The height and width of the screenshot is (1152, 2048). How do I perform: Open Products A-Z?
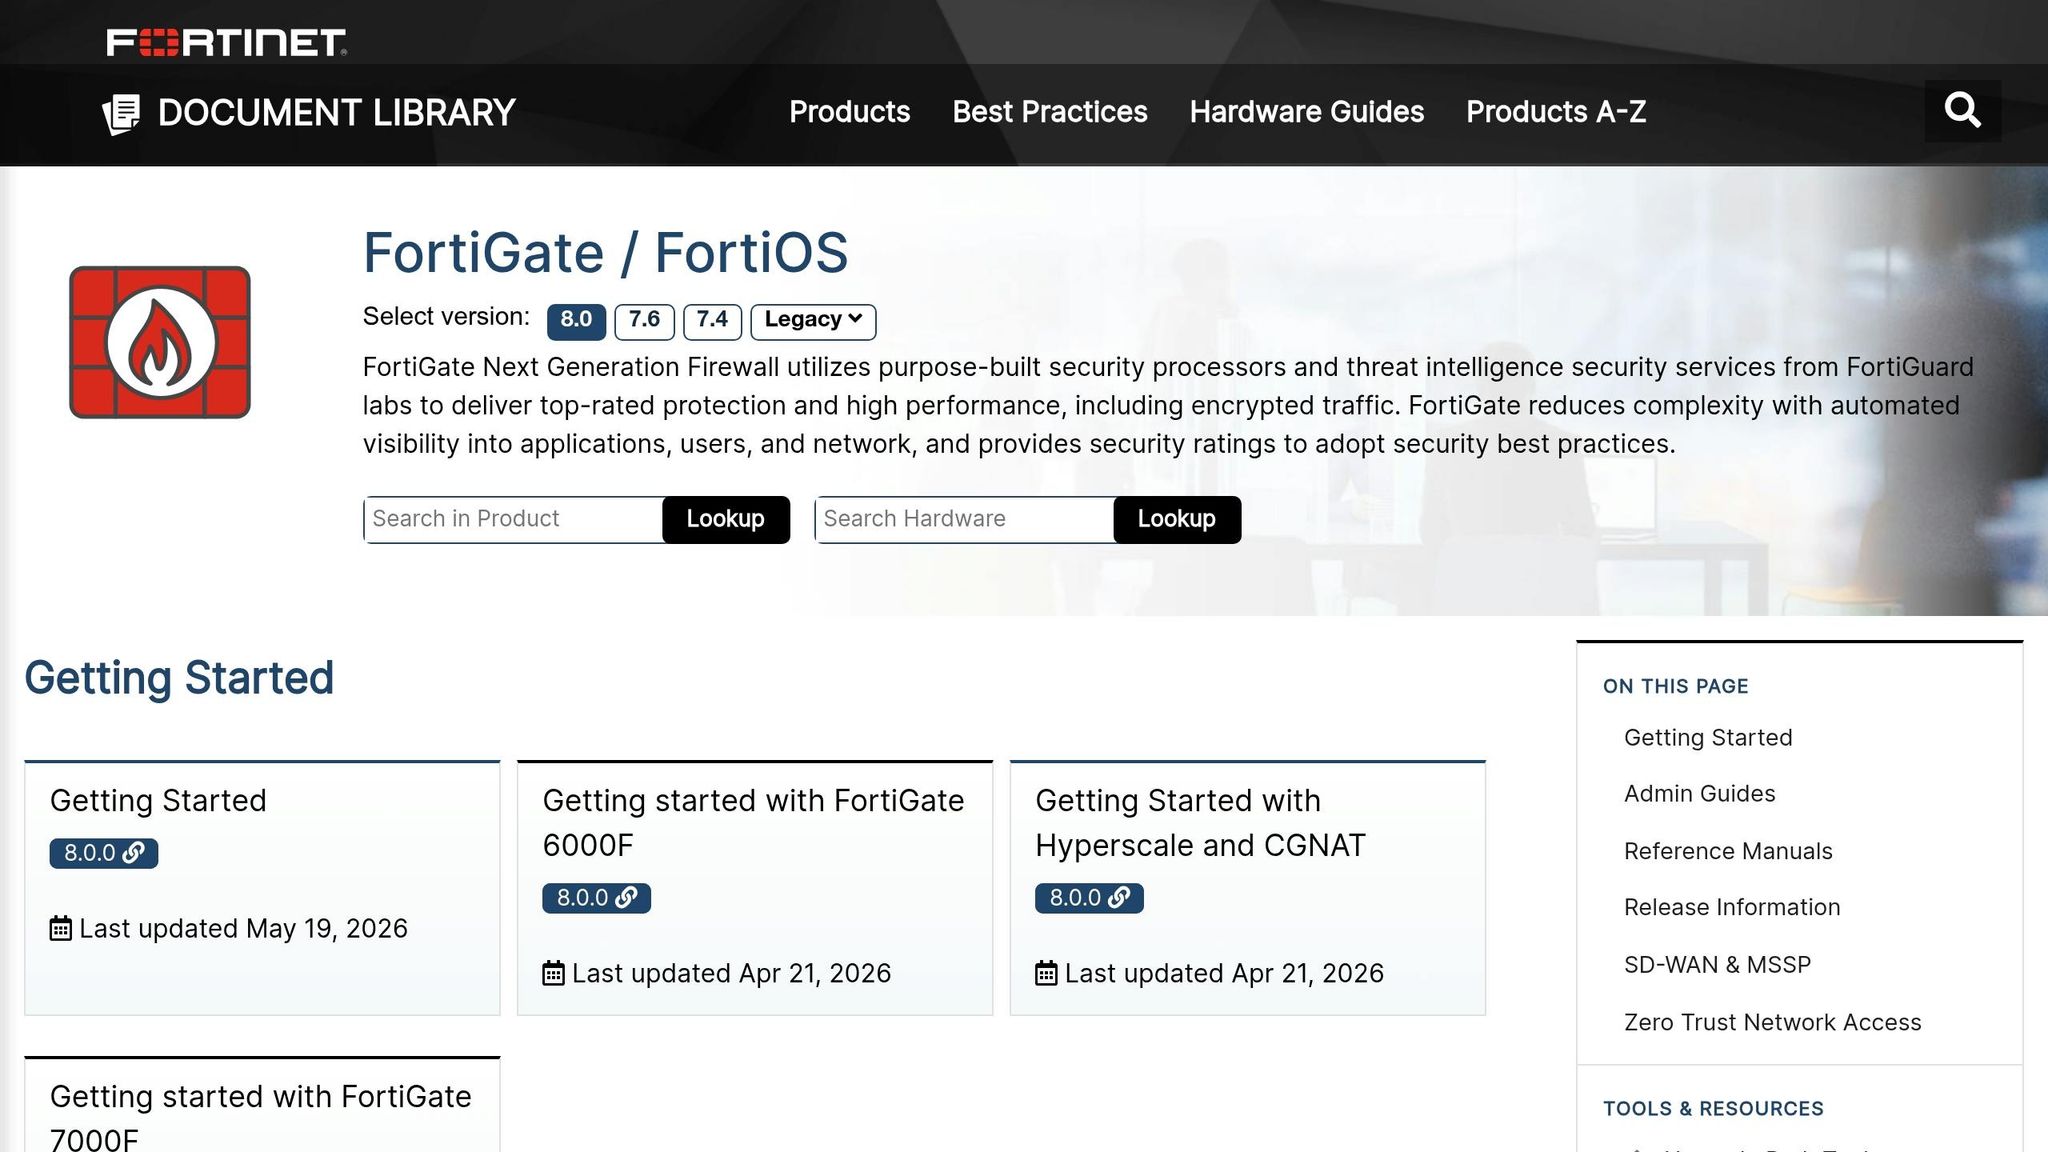(1556, 112)
